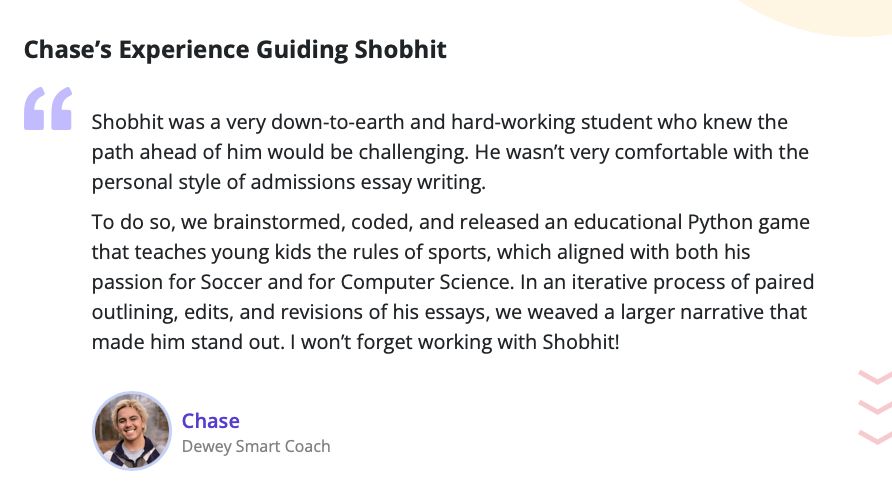Click the middle pink chevron arrow
The image size is (892, 483).
coord(875,407)
